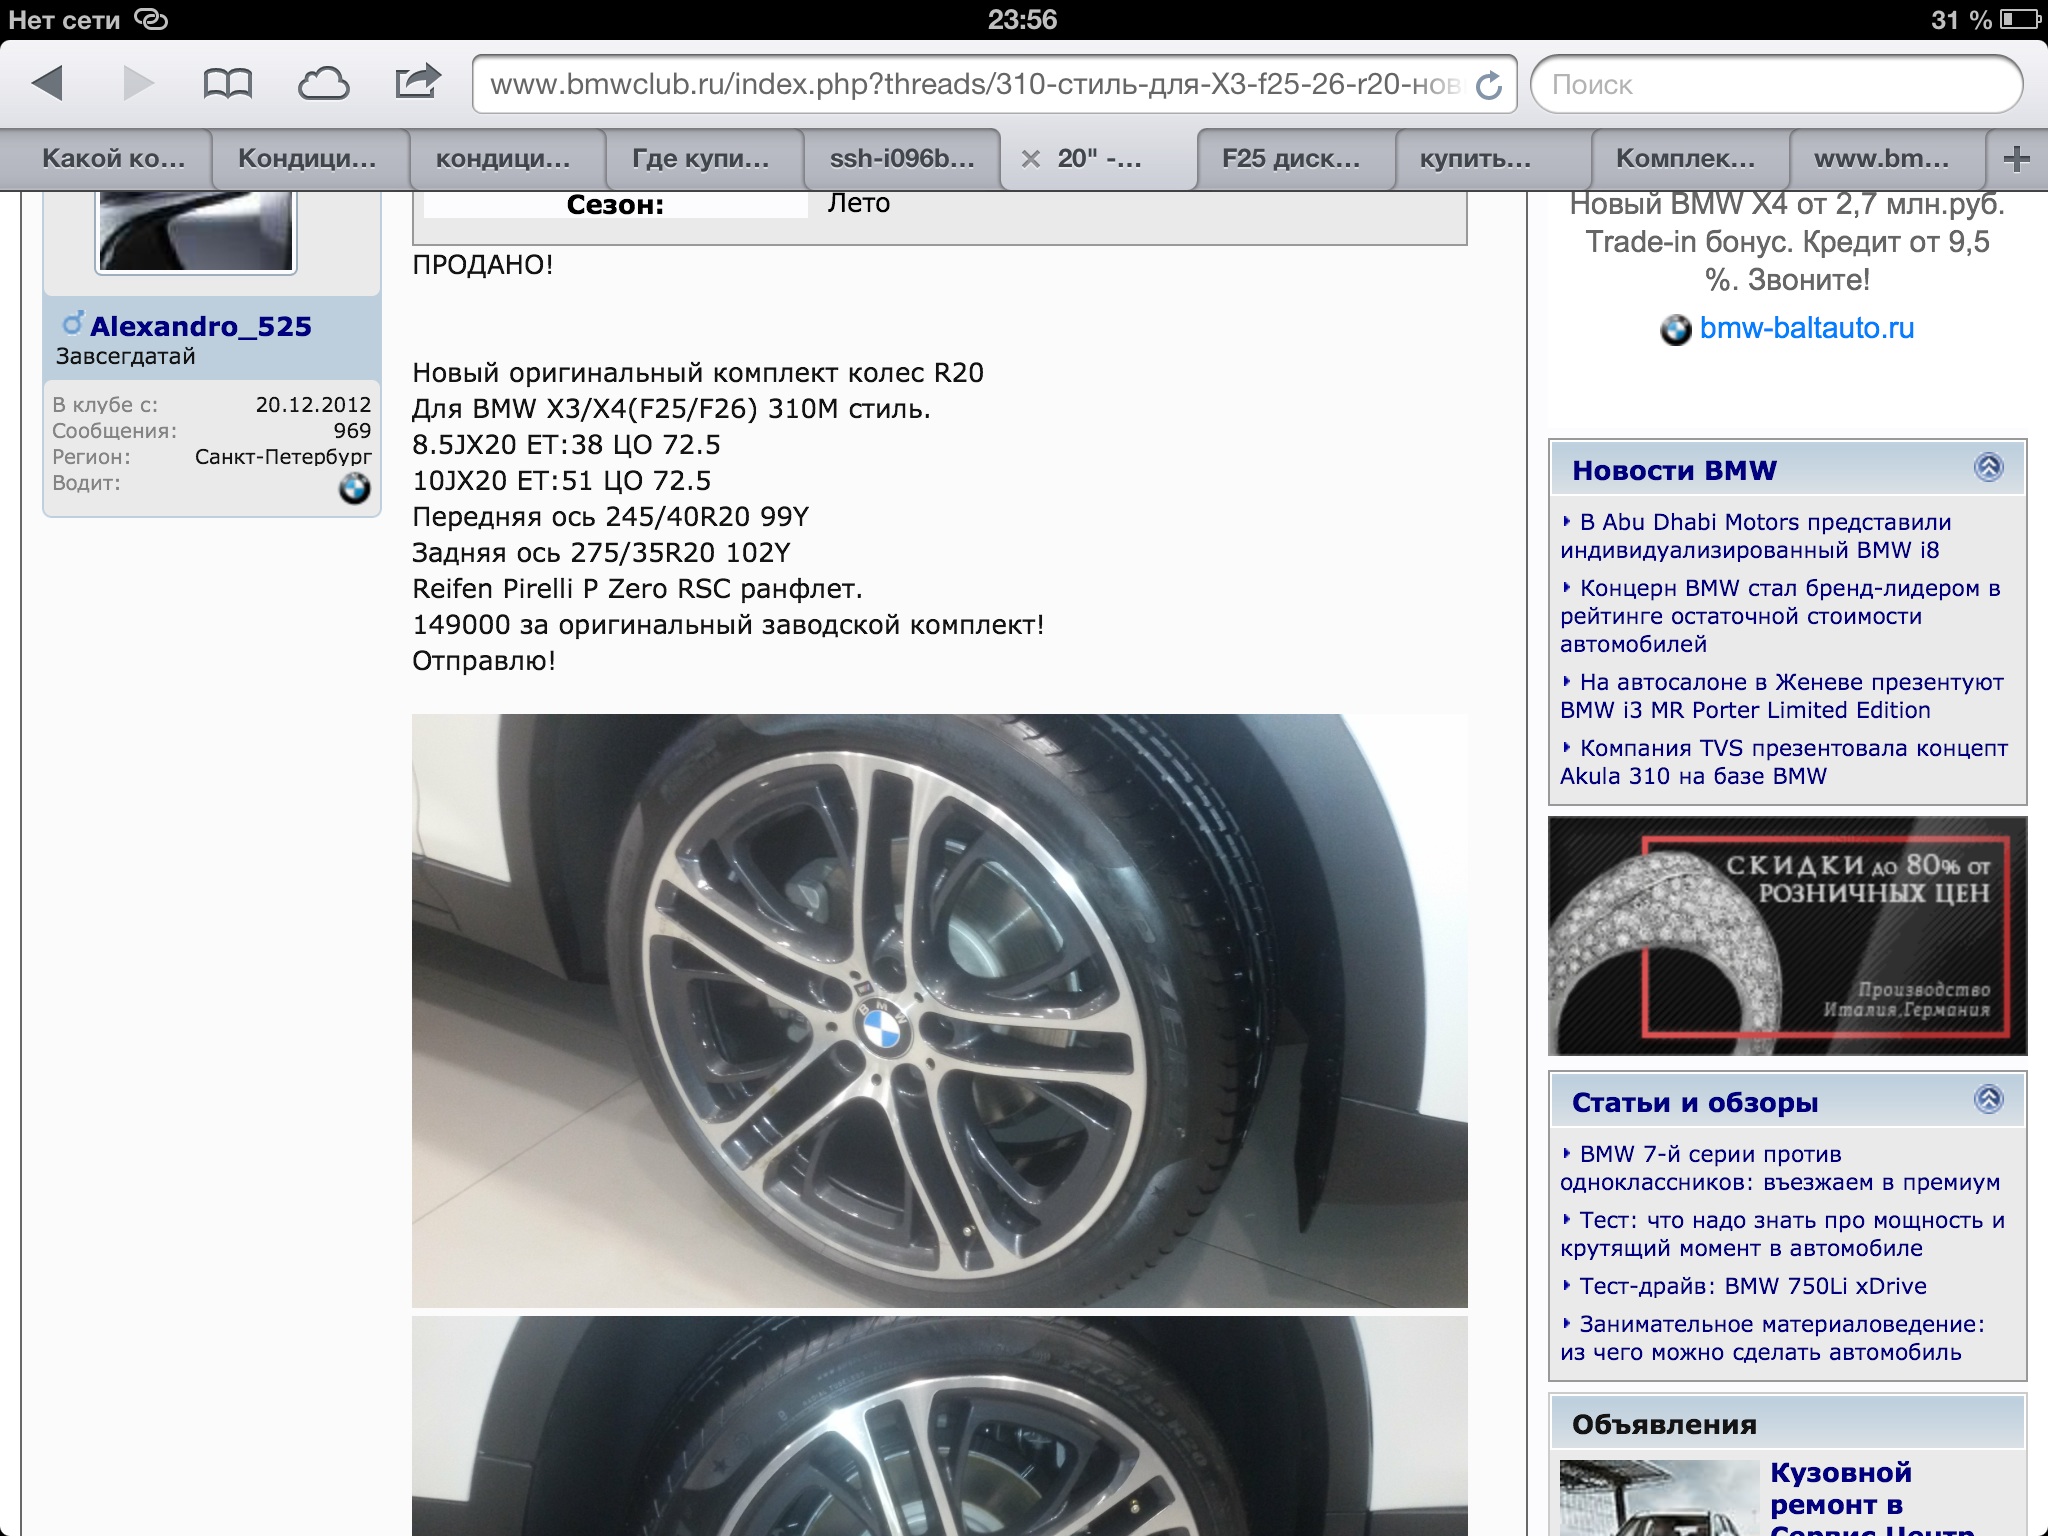Open article about мощность и крутящий момент
This screenshot has height=1536, width=2048.
[x=1783, y=1234]
